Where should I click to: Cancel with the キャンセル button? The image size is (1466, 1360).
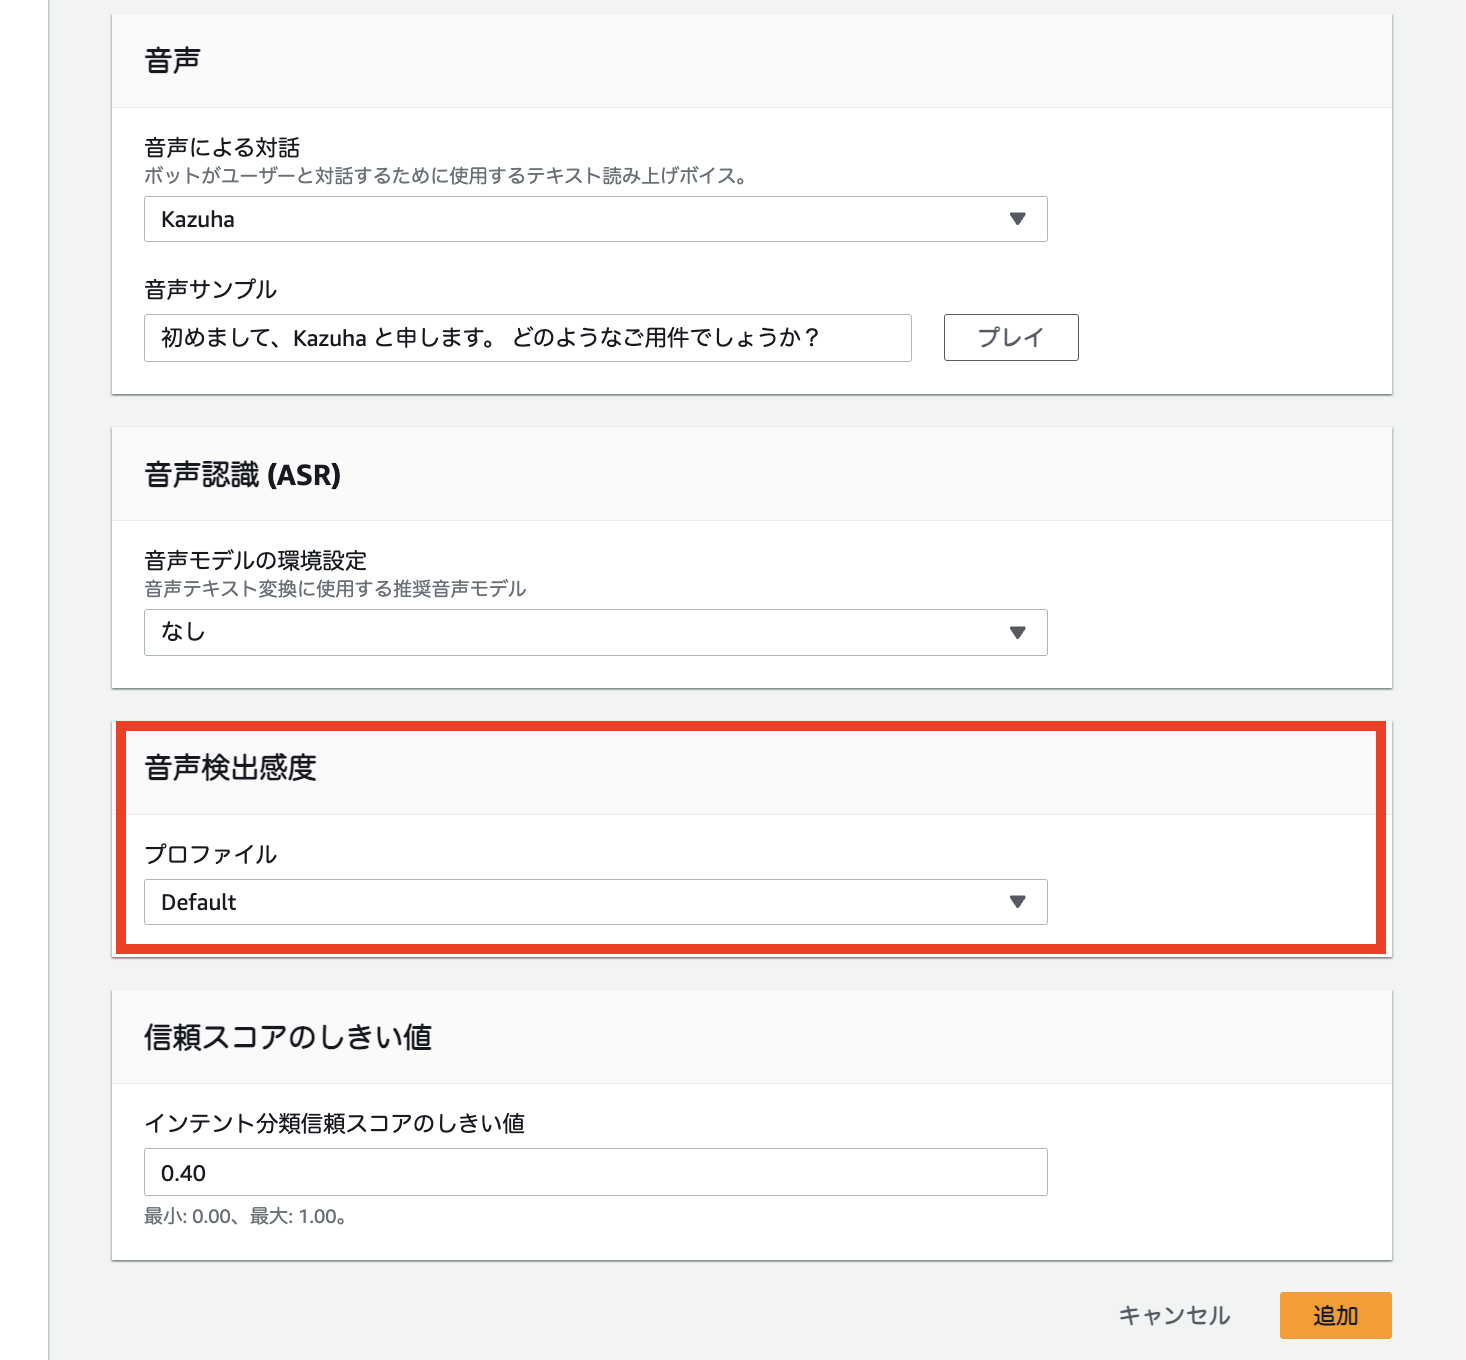1175,1316
